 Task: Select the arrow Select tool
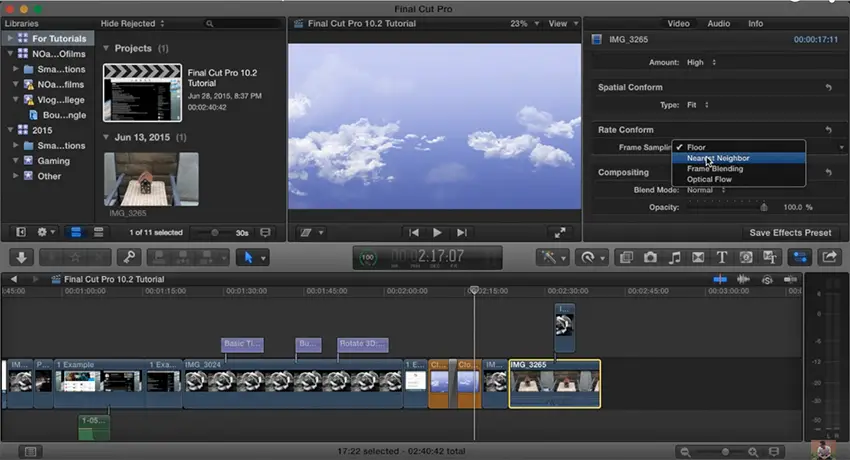pos(248,257)
